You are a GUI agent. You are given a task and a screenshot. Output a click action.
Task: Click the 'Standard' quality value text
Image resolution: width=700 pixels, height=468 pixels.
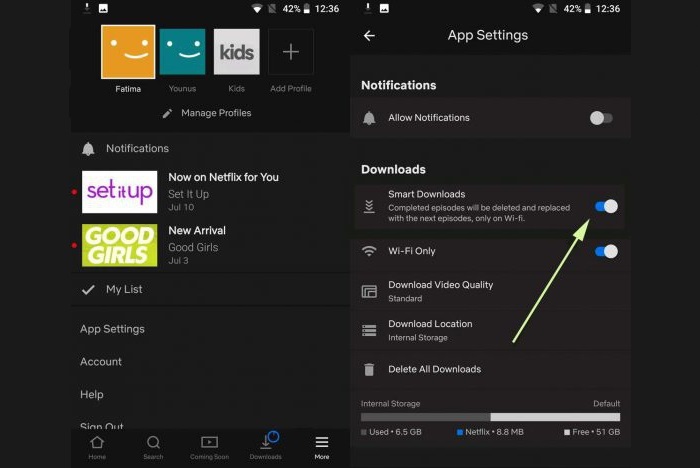coord(405,299)
